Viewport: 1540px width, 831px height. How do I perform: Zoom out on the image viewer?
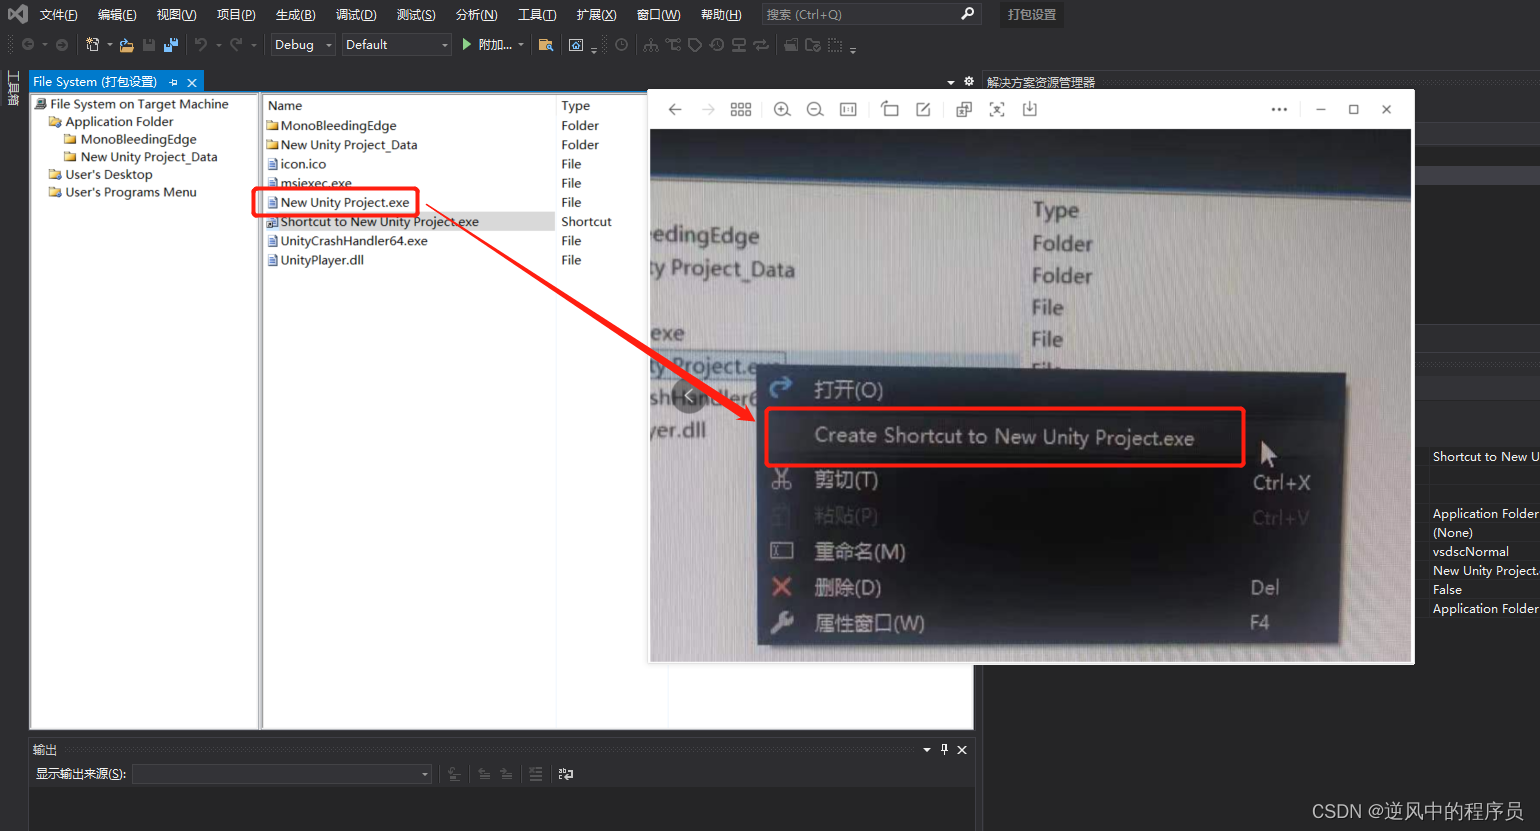coord(815,110)
